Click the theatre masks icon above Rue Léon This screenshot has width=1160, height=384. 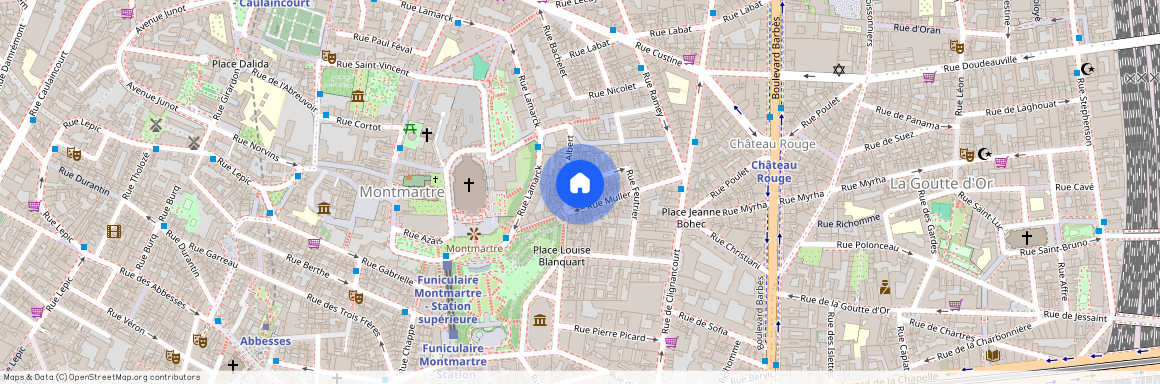pos(957,46)
